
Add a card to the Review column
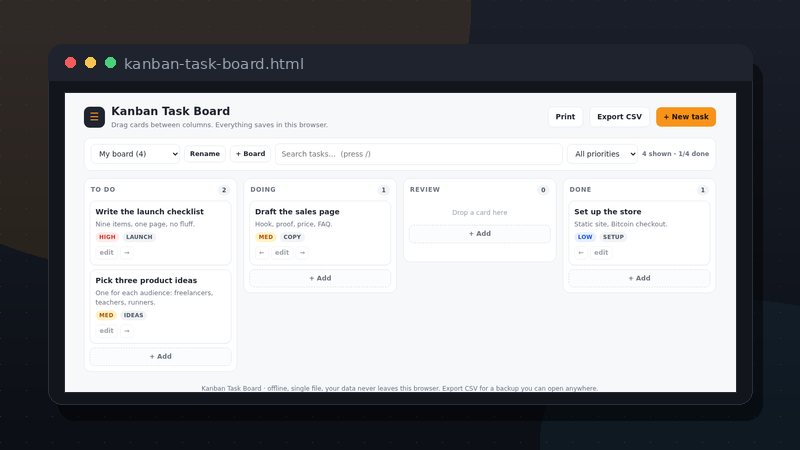pos(480,234)
